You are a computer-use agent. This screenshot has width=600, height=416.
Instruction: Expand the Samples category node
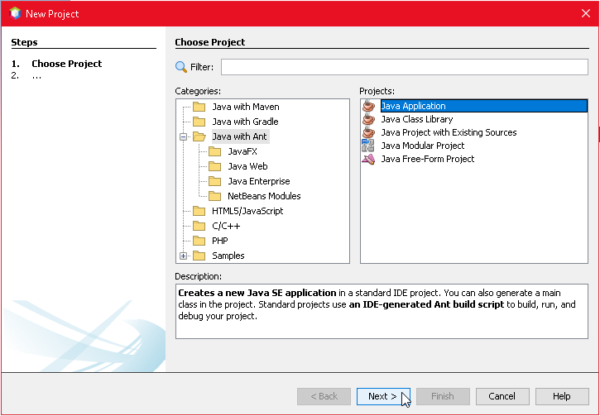pos(183,256)
